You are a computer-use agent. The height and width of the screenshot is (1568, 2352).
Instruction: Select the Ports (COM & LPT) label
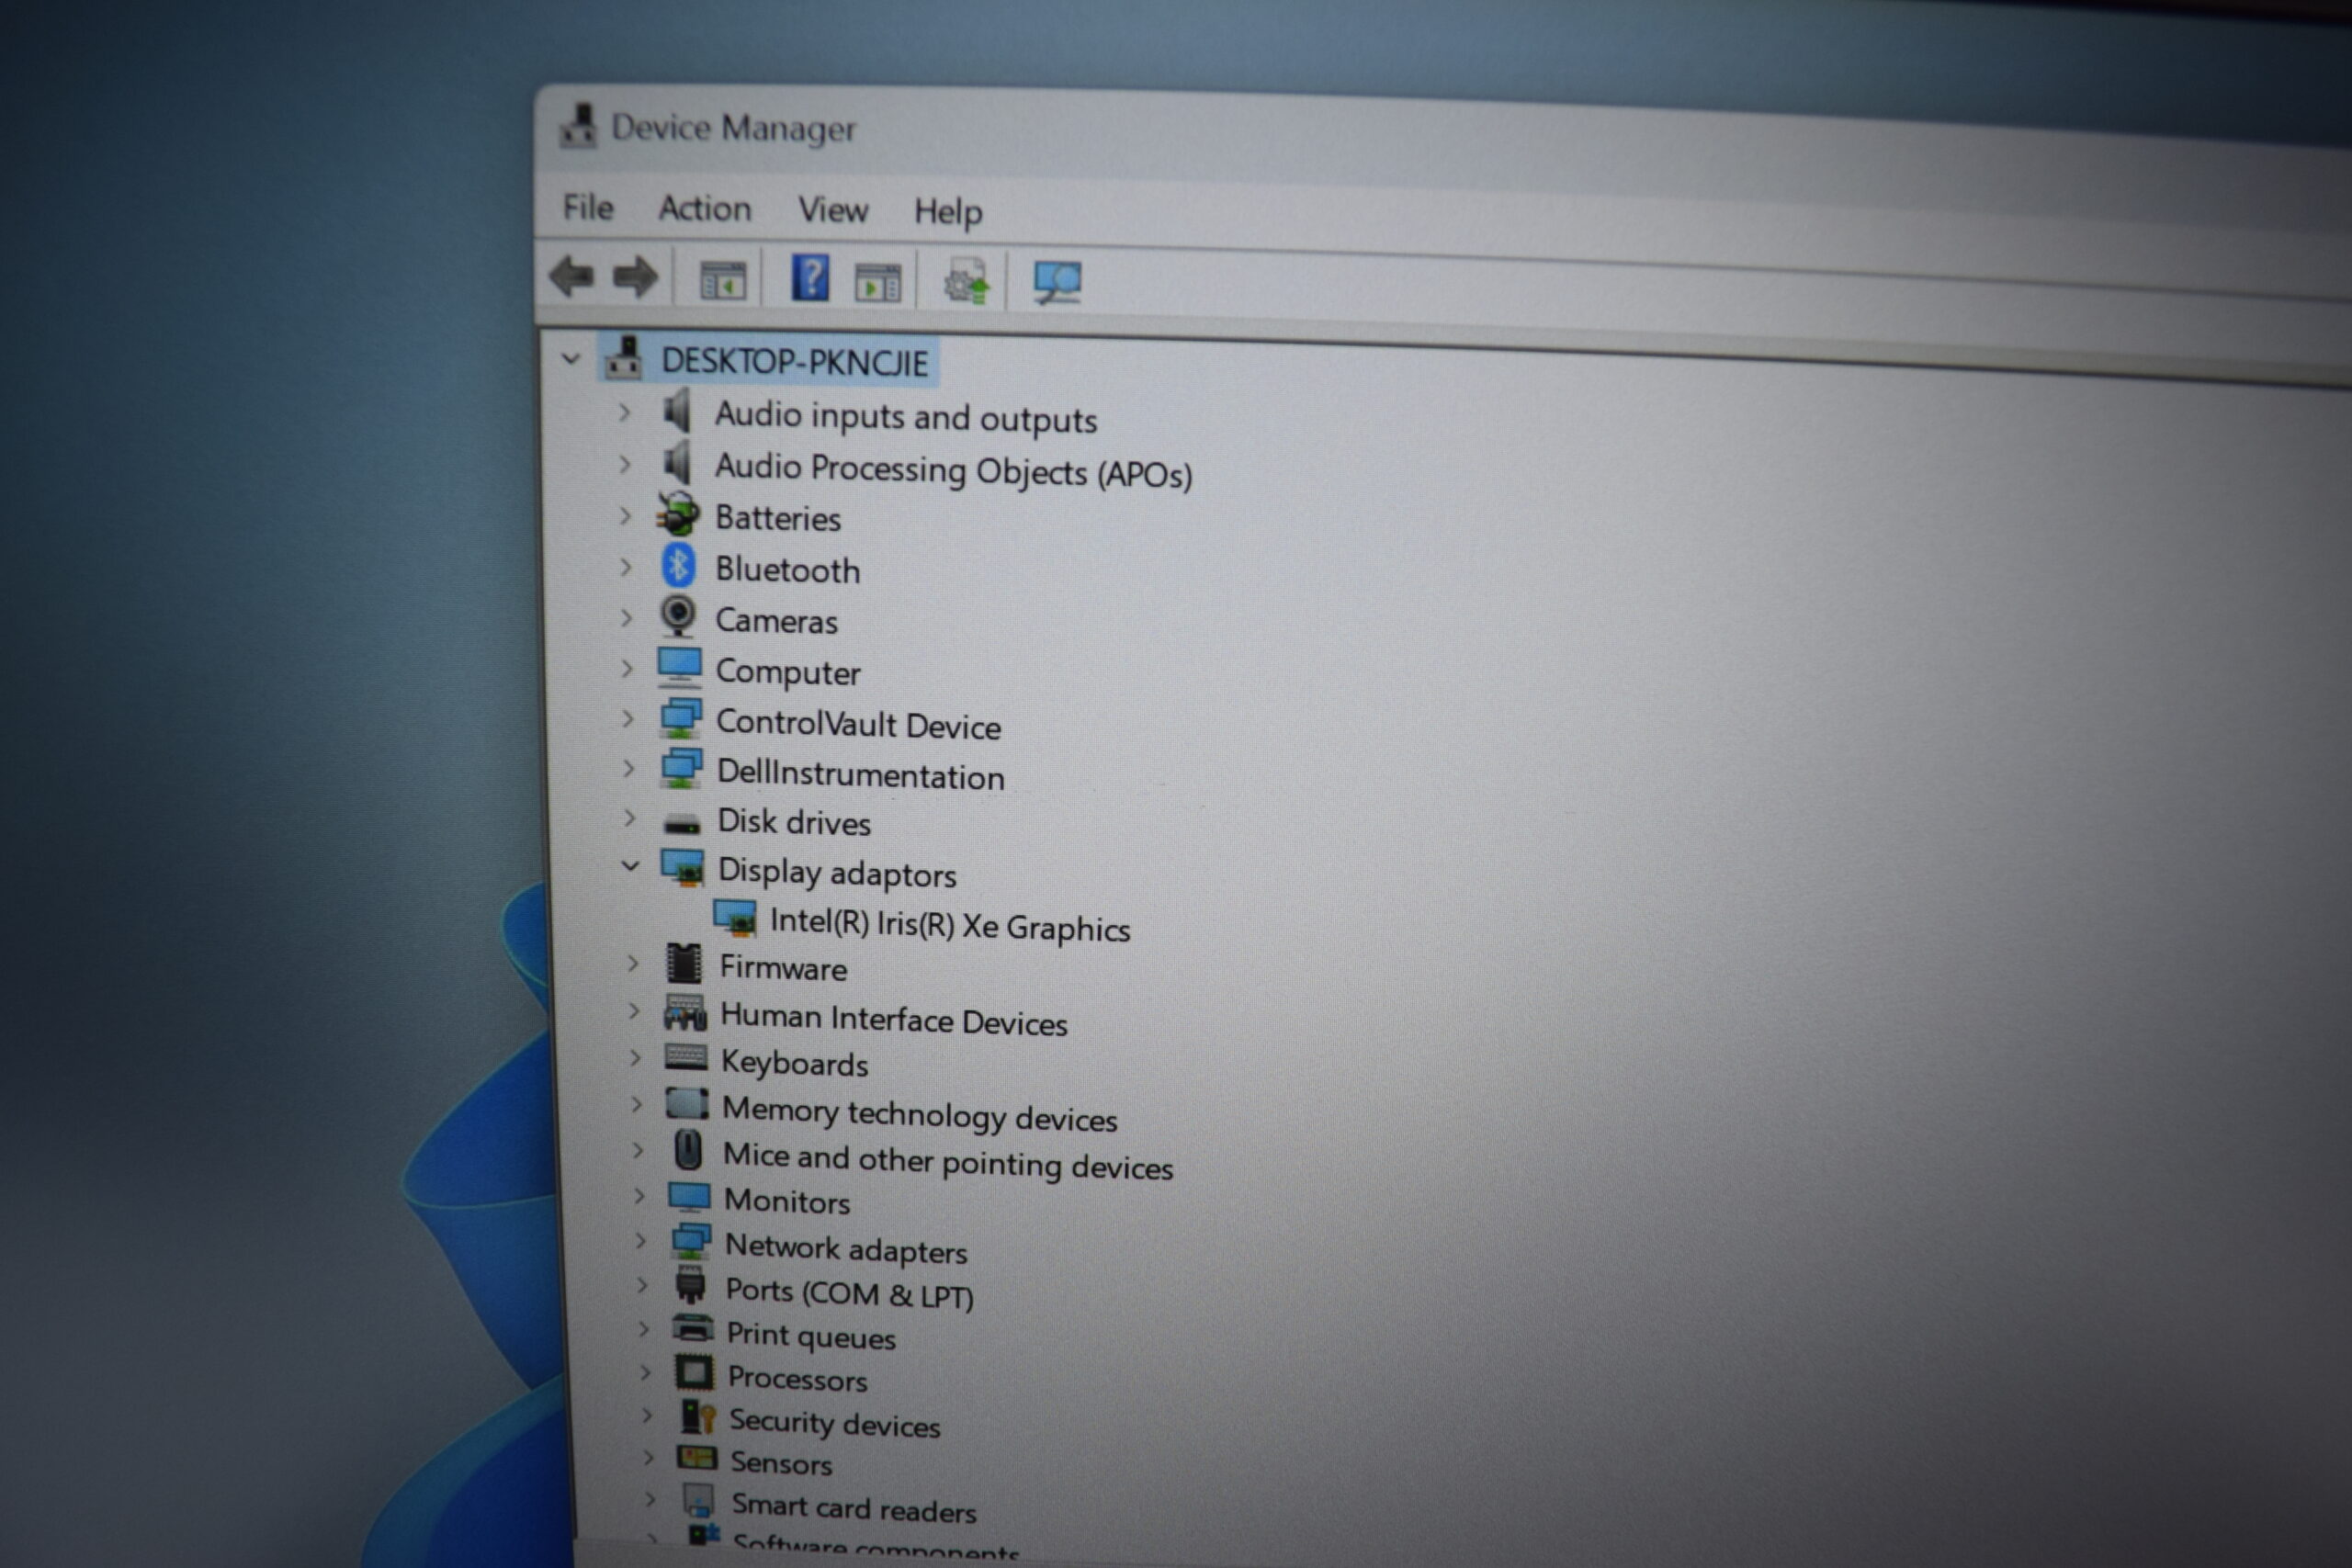pos(850,1293)
